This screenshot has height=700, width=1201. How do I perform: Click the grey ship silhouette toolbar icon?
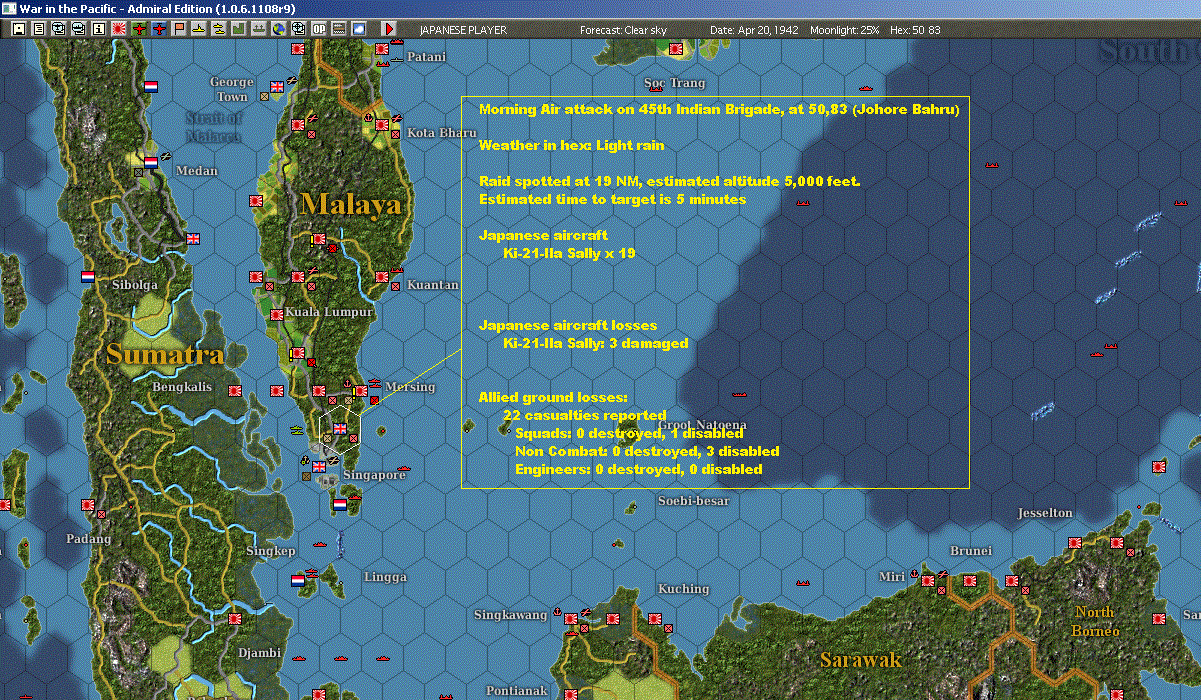pos(259,30)
